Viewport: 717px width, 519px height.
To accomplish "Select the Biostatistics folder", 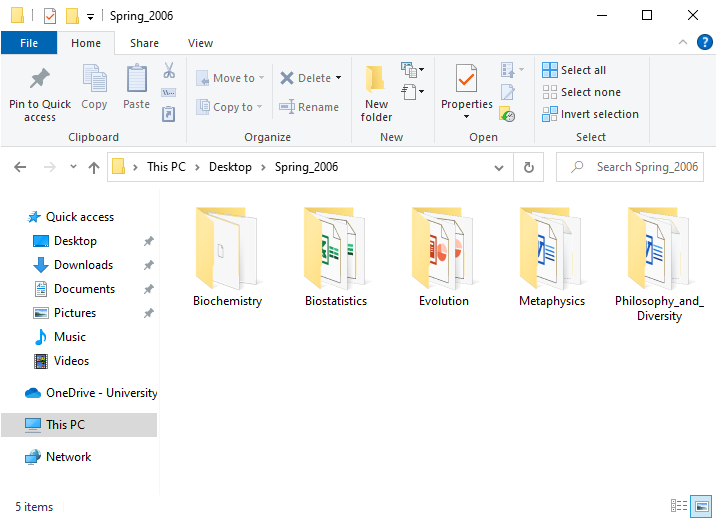I will pyautogui.click(x=336, y=256).
